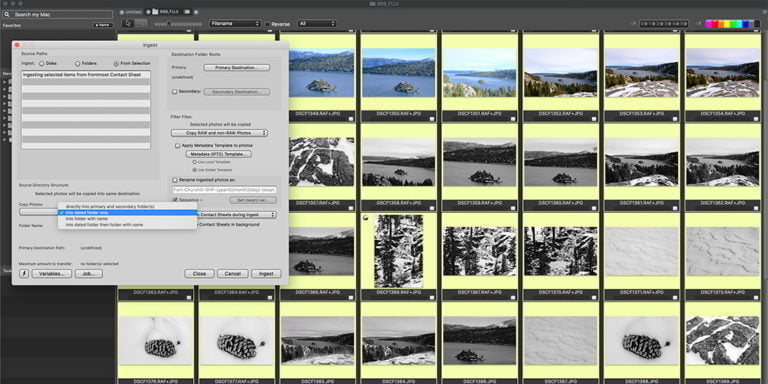Click the Close button in Ingest dialog
Viewport: 768px width, 384px height.
(x=199, y=274)
